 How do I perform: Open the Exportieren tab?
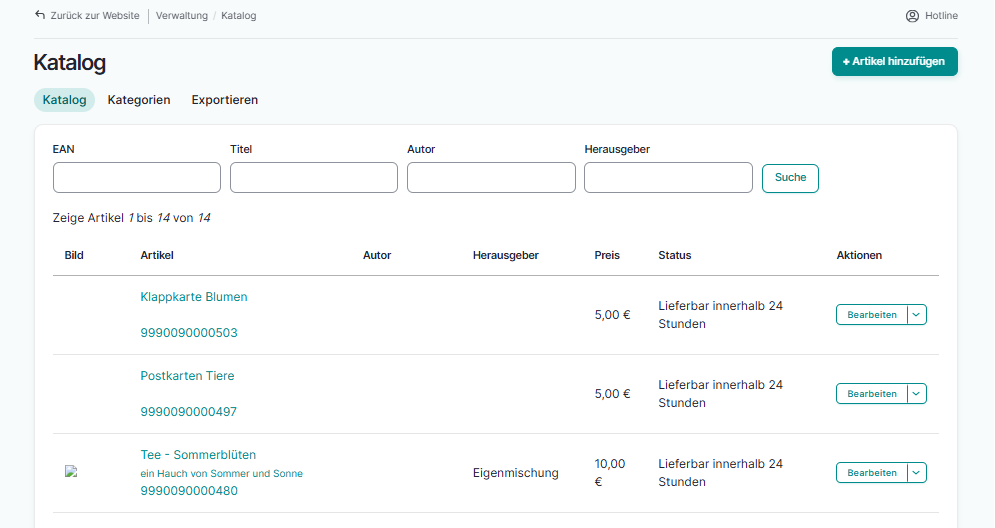[x=225, y=100]
